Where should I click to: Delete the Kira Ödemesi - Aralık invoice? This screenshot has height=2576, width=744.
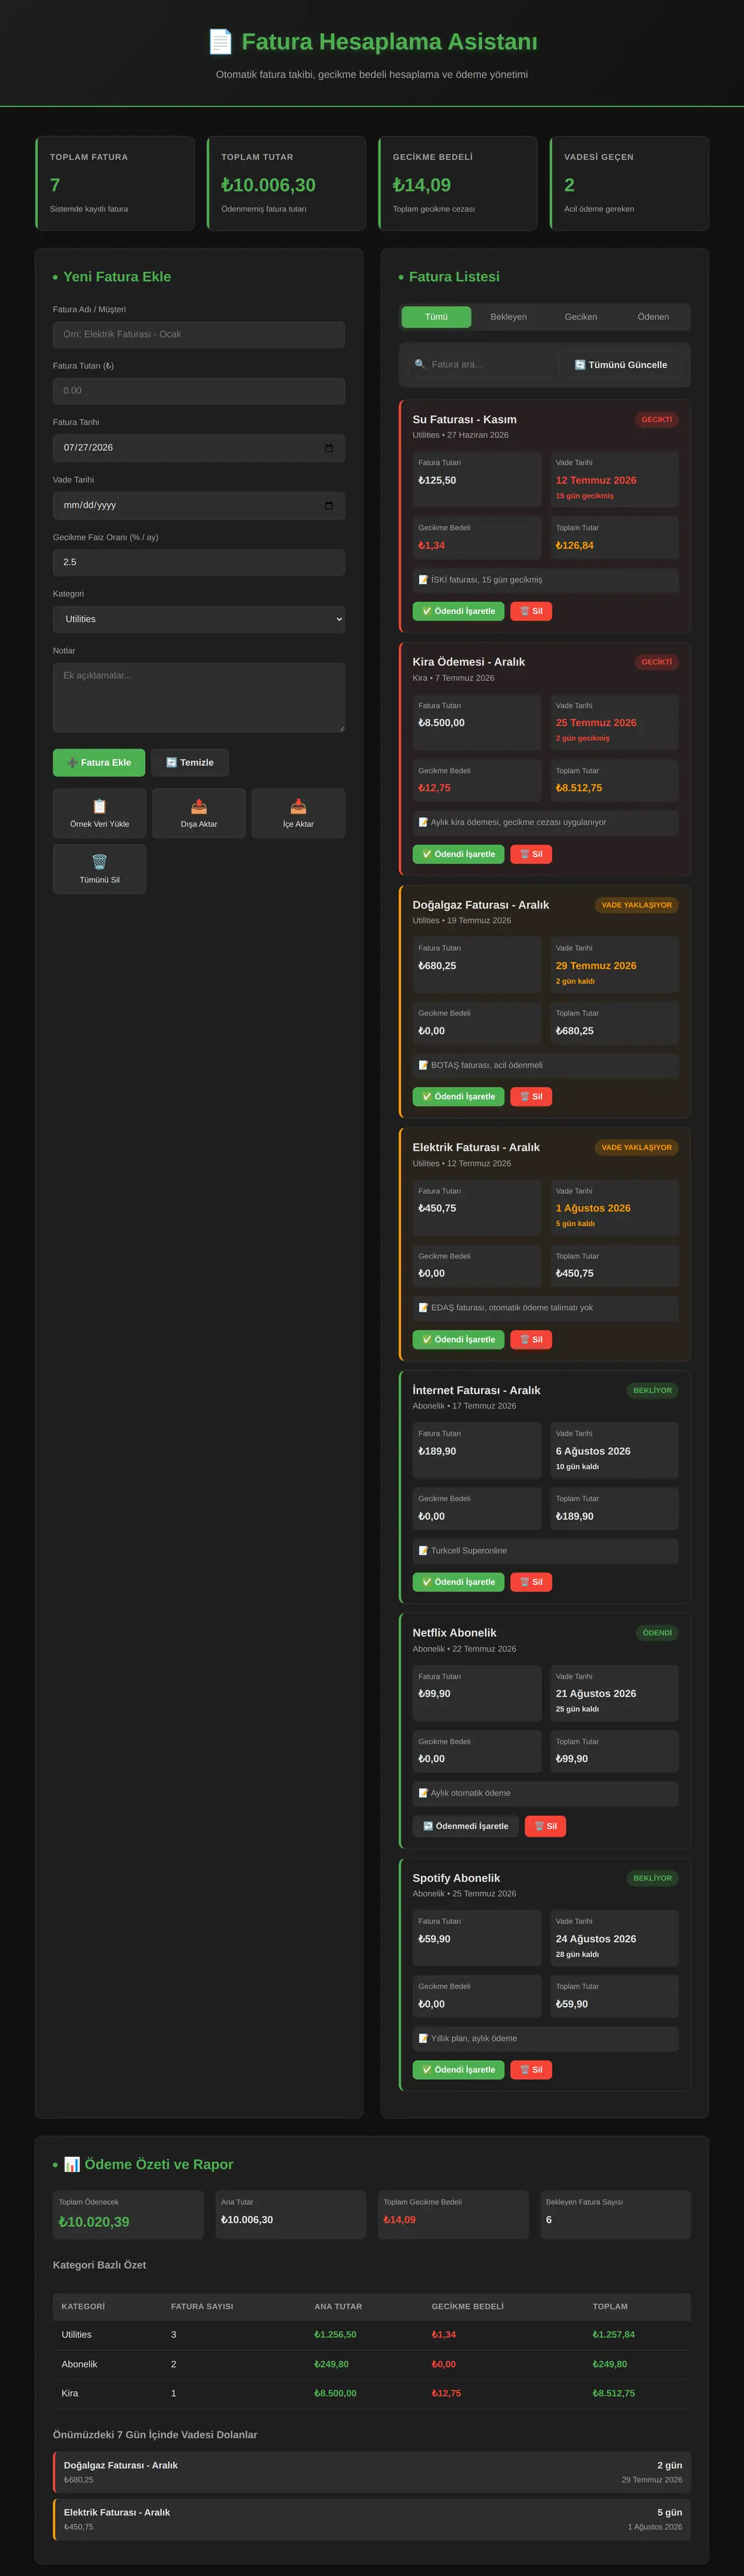coord(531,854)
